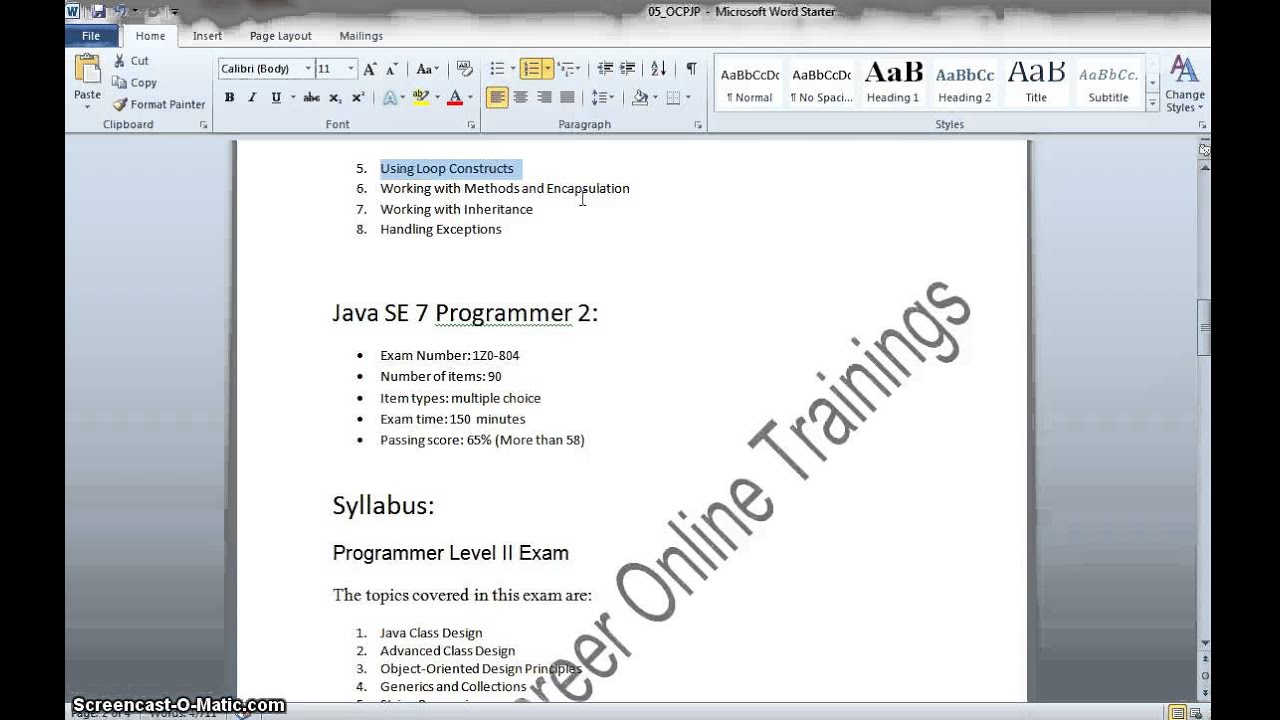Open the Mailings tab

[361, 36]
